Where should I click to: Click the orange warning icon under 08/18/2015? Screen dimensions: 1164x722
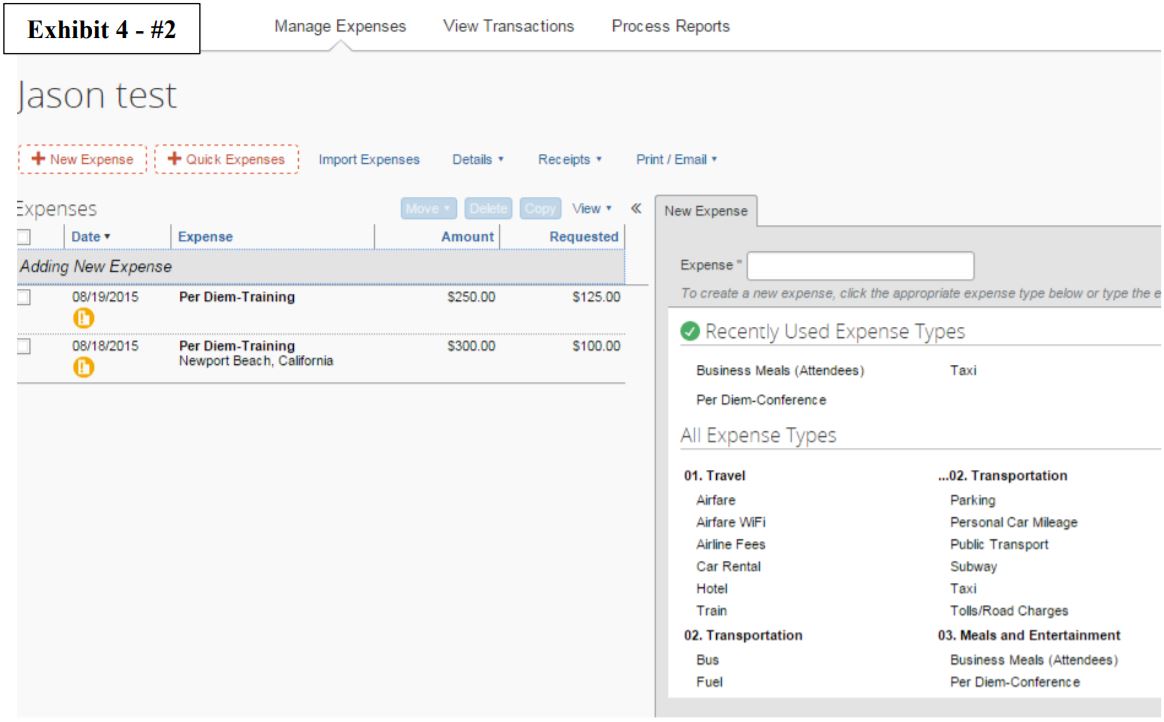83,367
